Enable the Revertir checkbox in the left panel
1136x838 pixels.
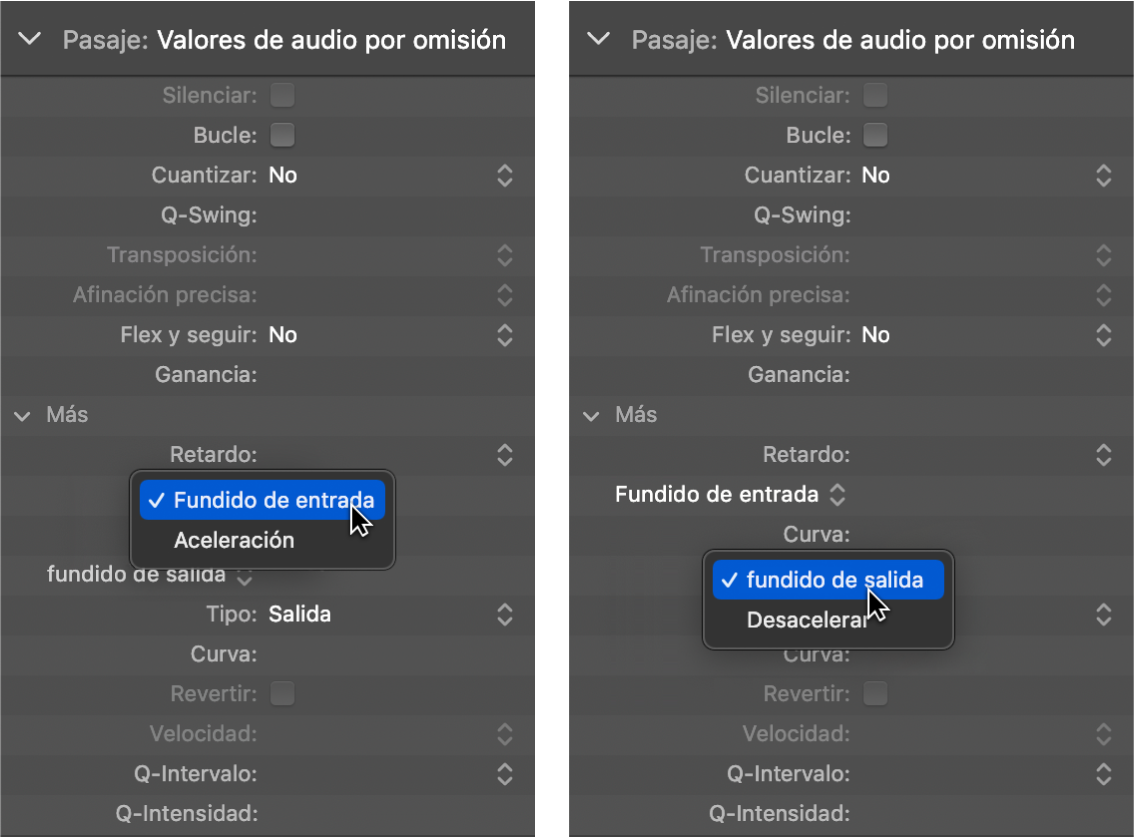tap(283, 694)
